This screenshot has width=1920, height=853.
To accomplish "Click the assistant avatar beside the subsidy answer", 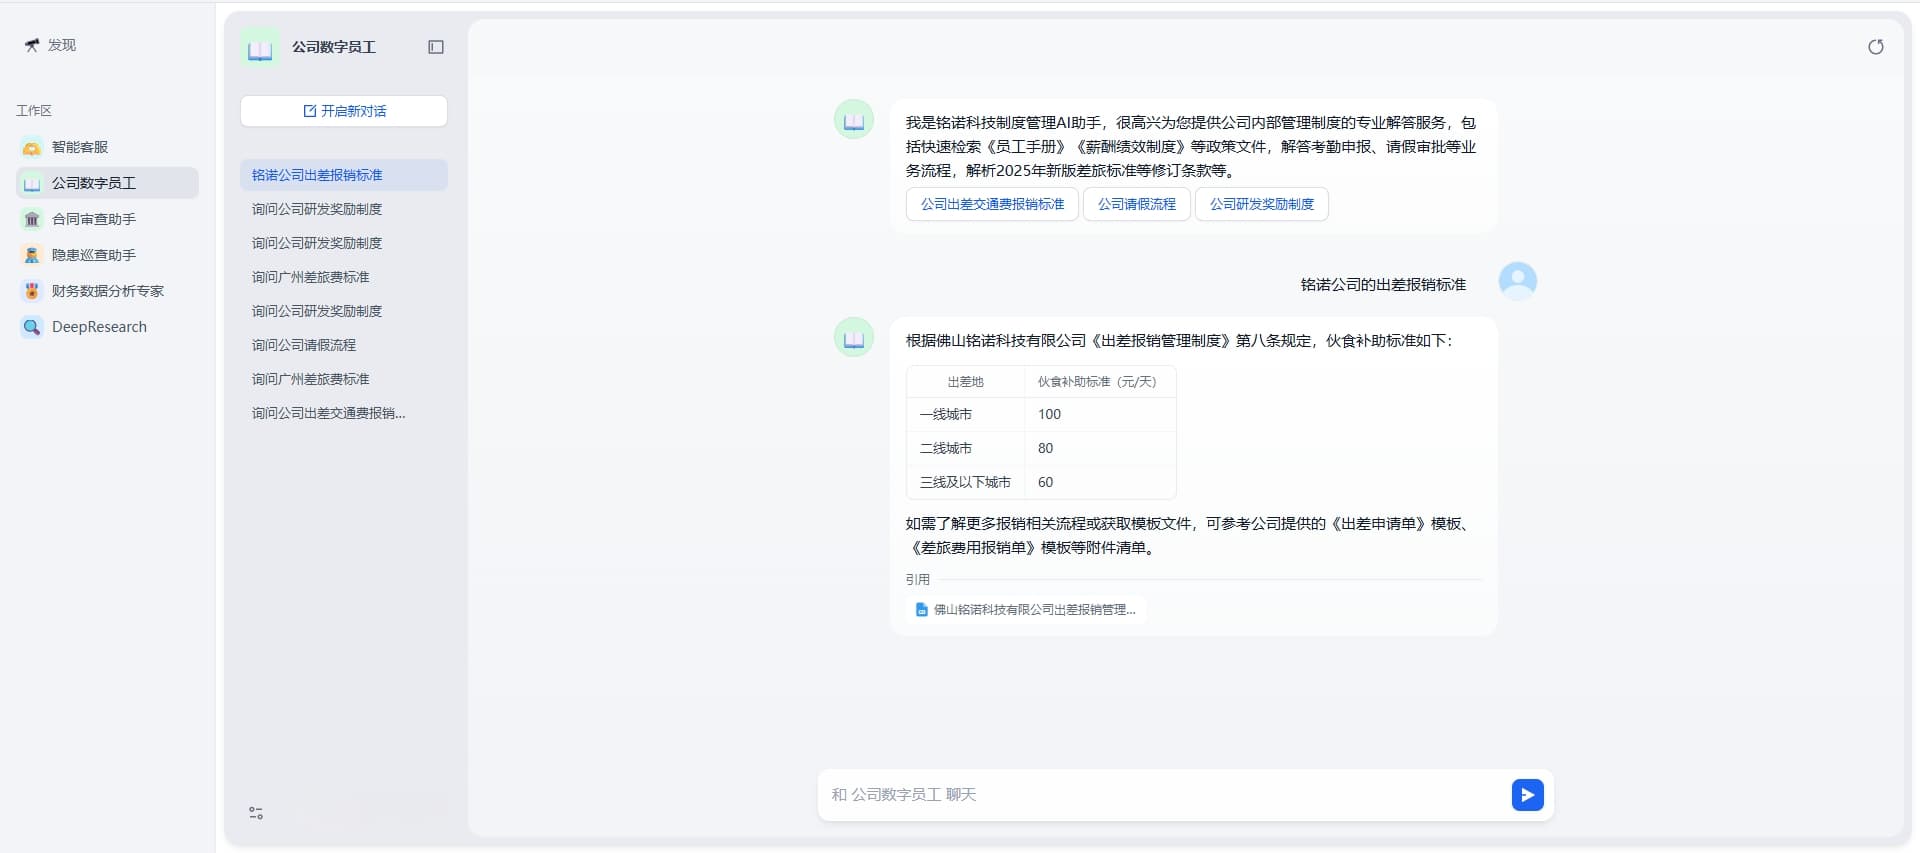I will tap(854, 337).
